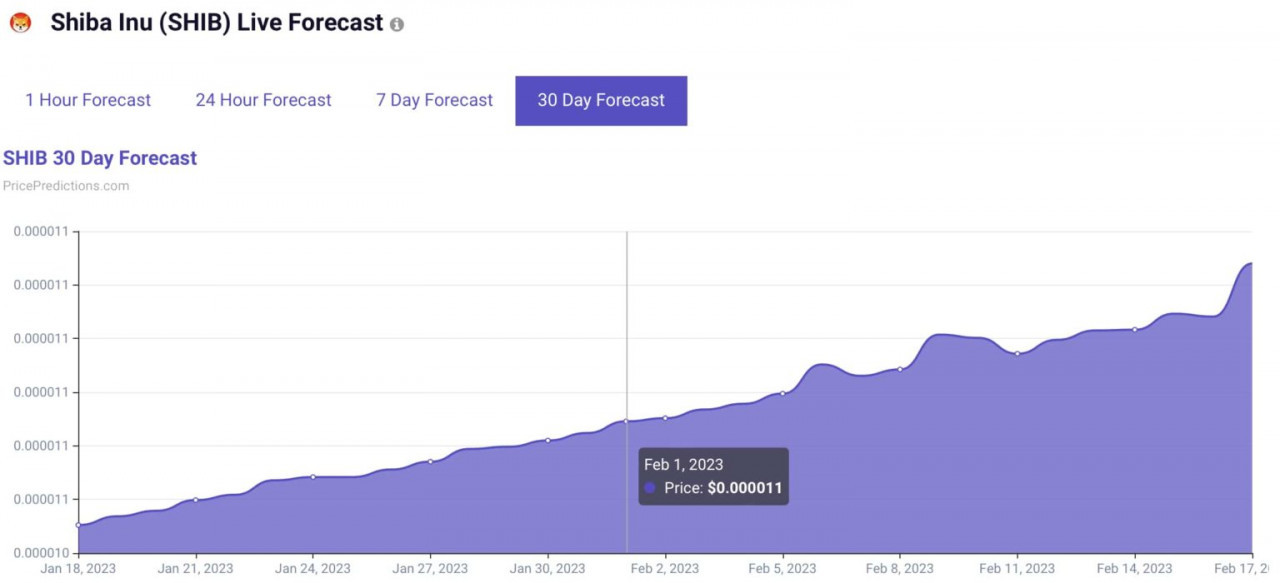Open the 7 Day Forecast tab
Image resolution: width=1280 pixels, height=583 pixels.
tap(434, 100)
